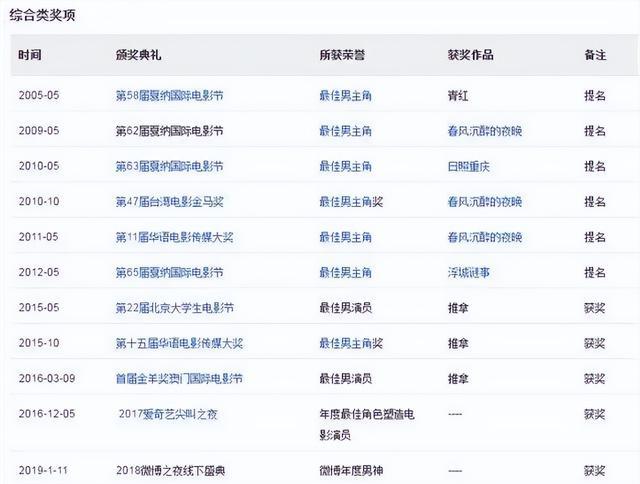Open the 第11届华语电影传媒大奖 link
This screenshot has width=640, height=484.
(174, 237)
